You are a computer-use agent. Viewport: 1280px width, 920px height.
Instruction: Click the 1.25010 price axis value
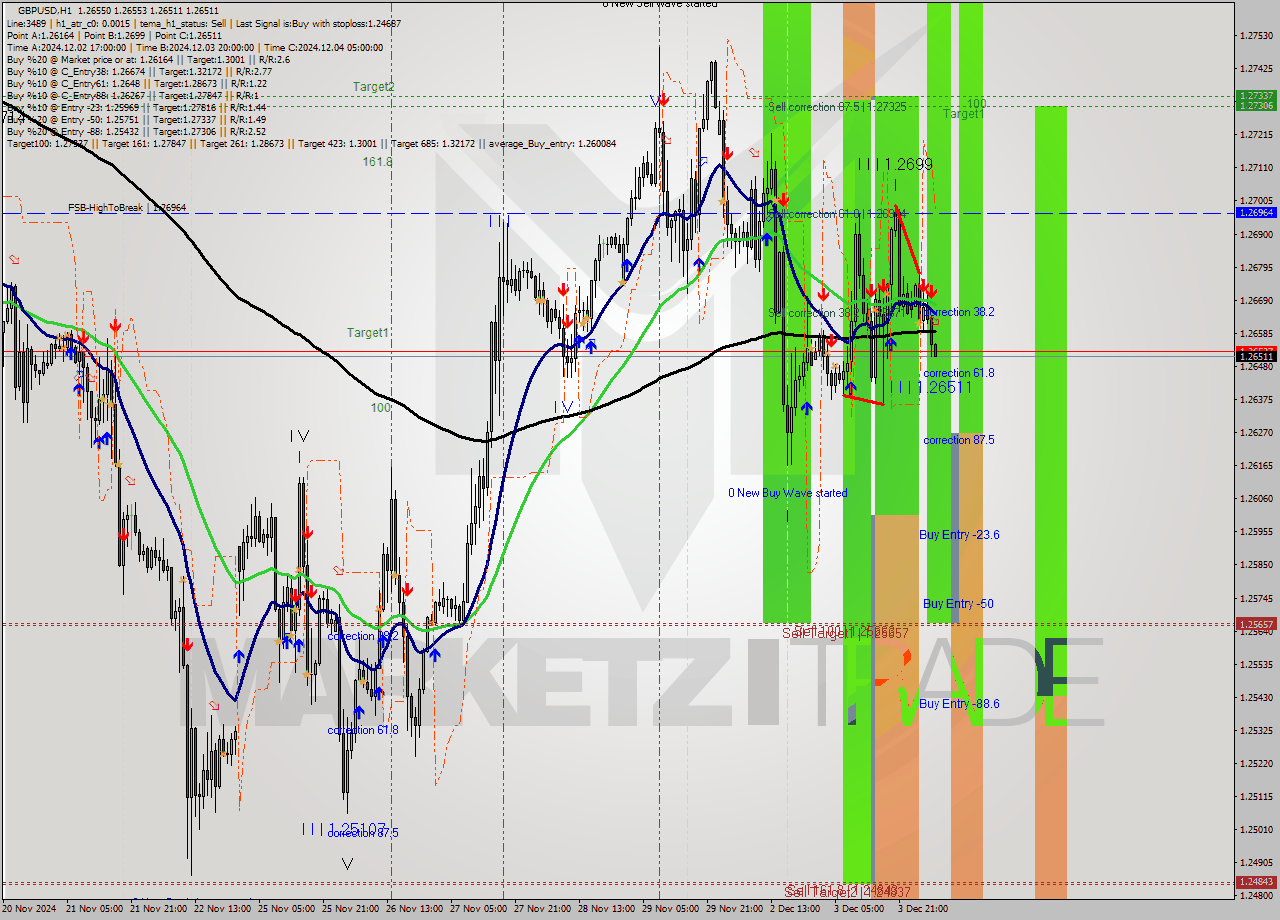1255,830
